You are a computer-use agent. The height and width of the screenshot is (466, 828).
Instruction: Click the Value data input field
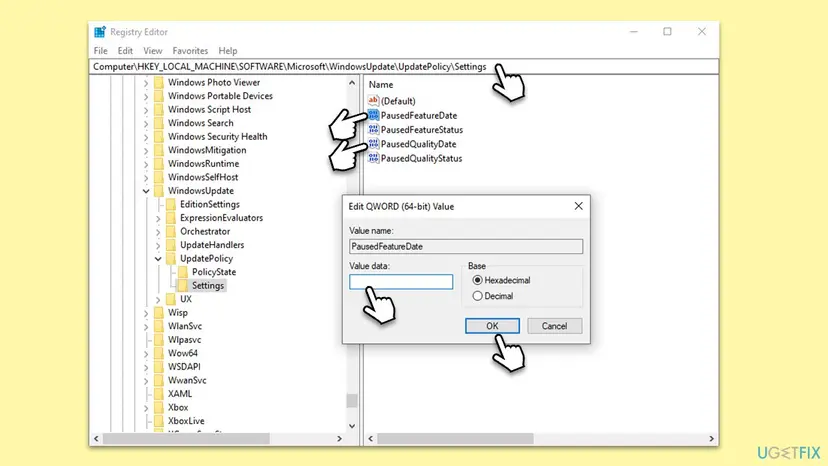click(x=401, y=282)
